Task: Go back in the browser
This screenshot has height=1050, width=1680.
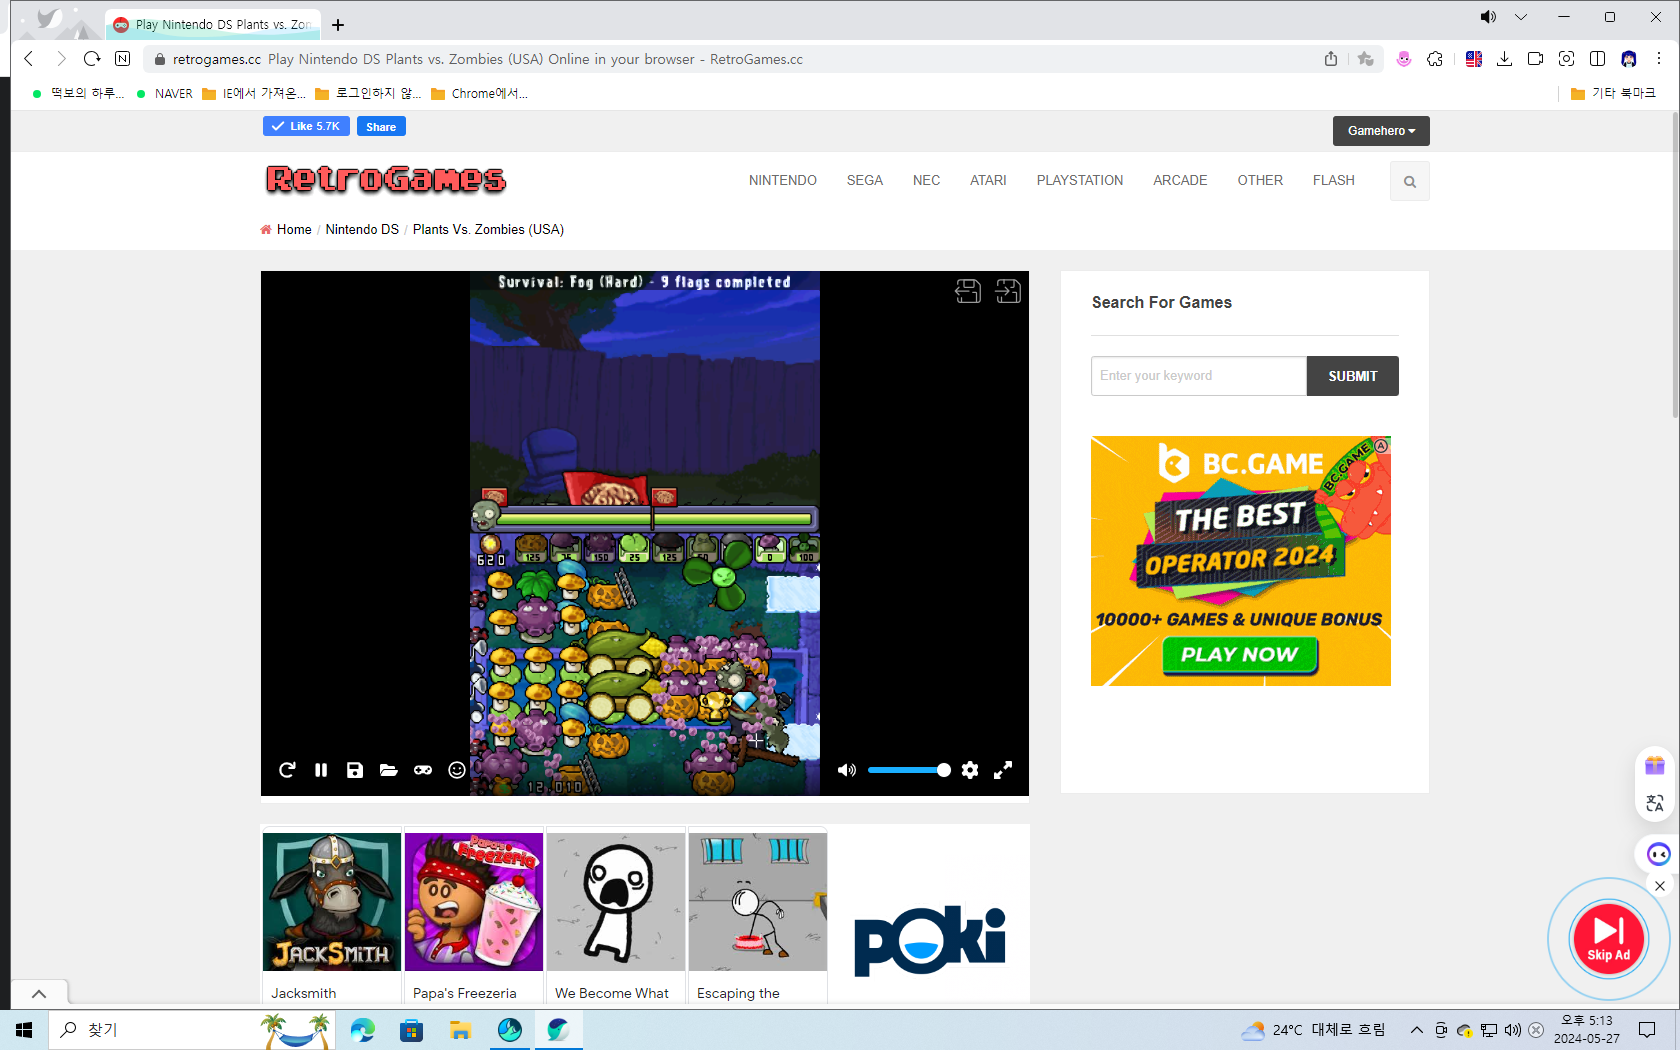Action: pyautogui.click(x=29, y=59)
